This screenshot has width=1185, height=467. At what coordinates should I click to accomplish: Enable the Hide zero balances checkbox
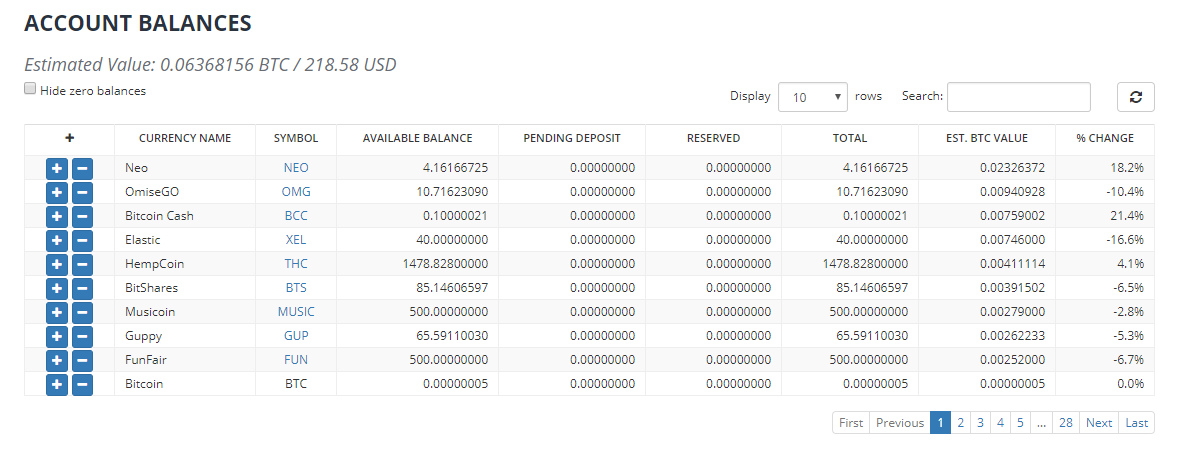(x=30, y=88)
